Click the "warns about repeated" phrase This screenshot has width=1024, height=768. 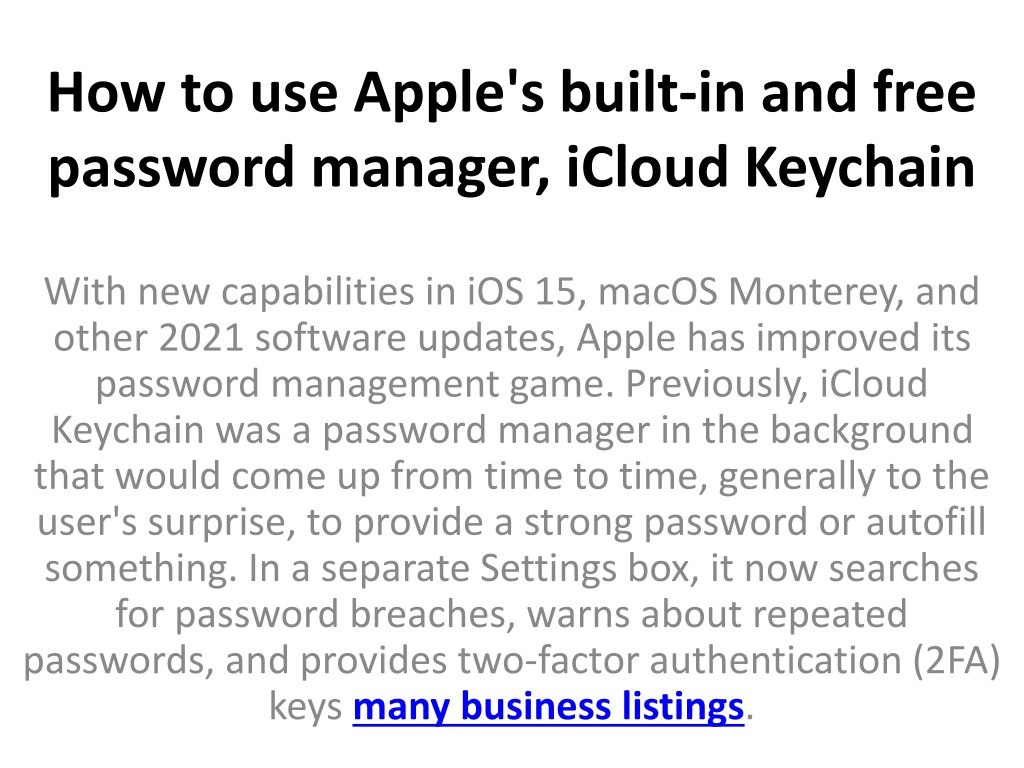[717, 615]
